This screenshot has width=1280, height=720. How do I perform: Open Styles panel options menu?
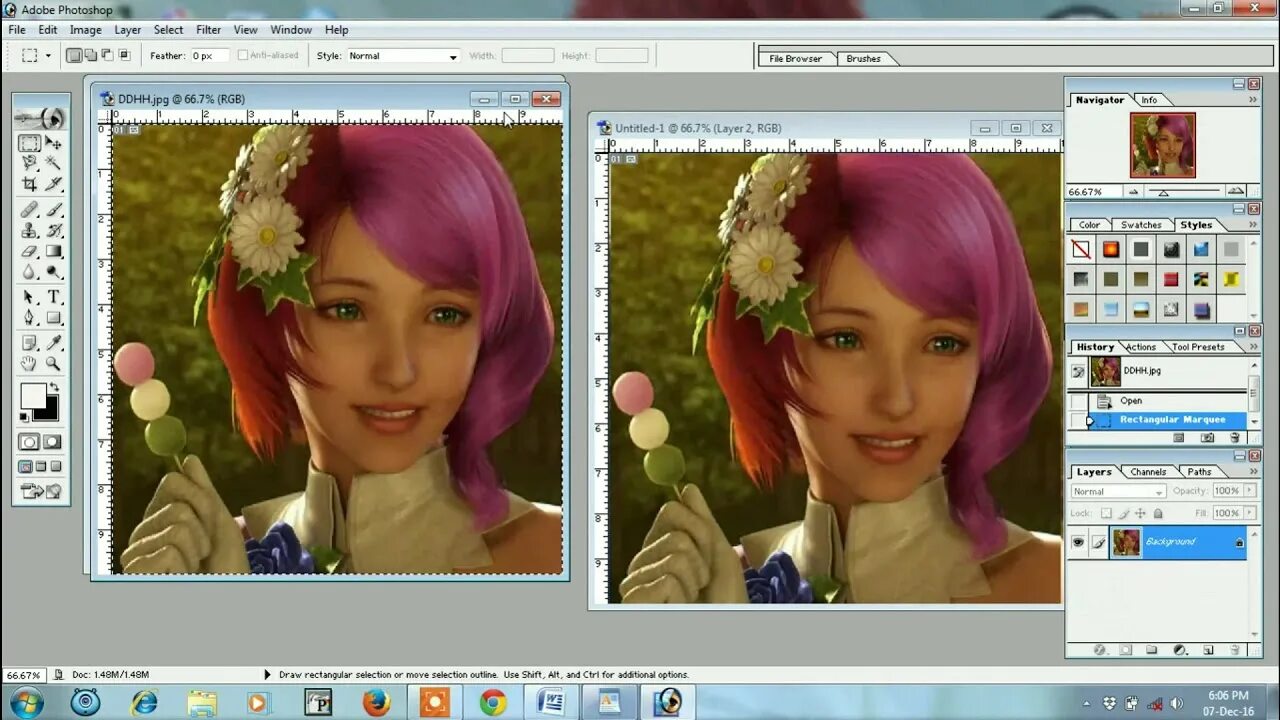(x=1253, y=225)
